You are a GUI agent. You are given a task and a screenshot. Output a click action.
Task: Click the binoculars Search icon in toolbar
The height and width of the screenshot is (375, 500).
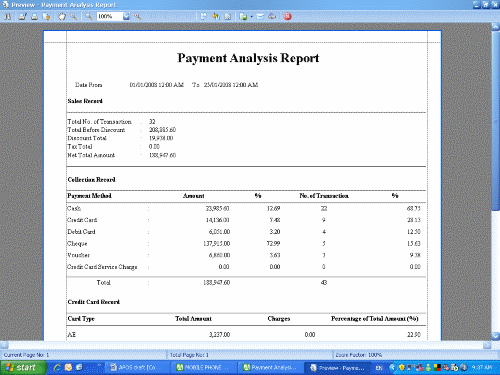(x=7, y=16)
